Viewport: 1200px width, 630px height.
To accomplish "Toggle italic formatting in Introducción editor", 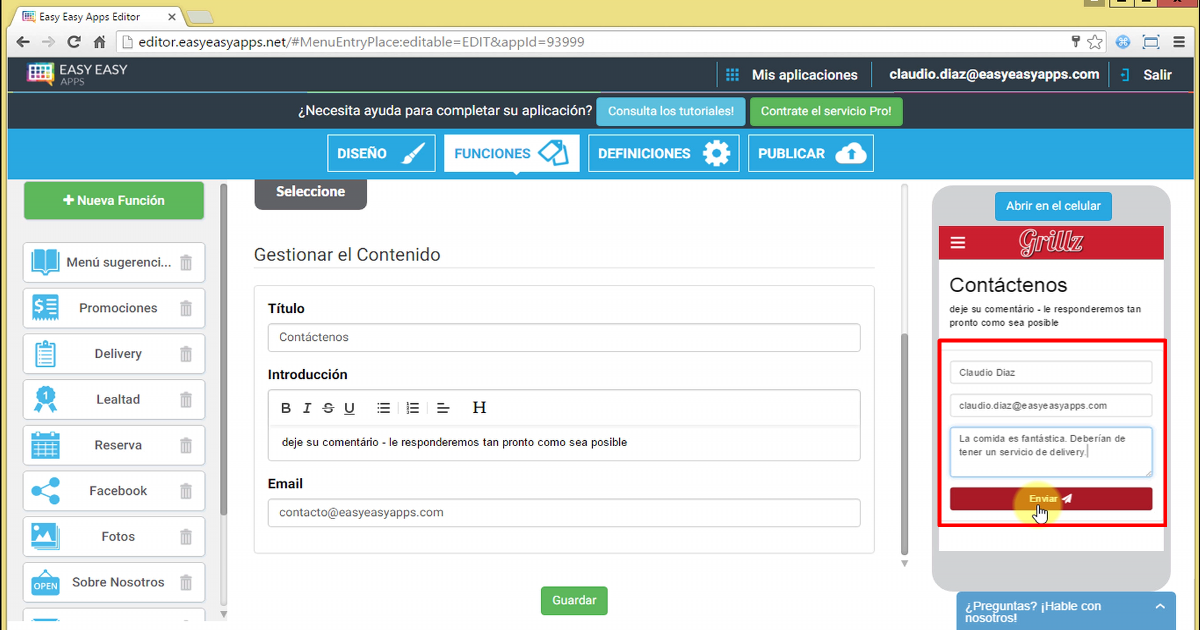I will 307,408.
